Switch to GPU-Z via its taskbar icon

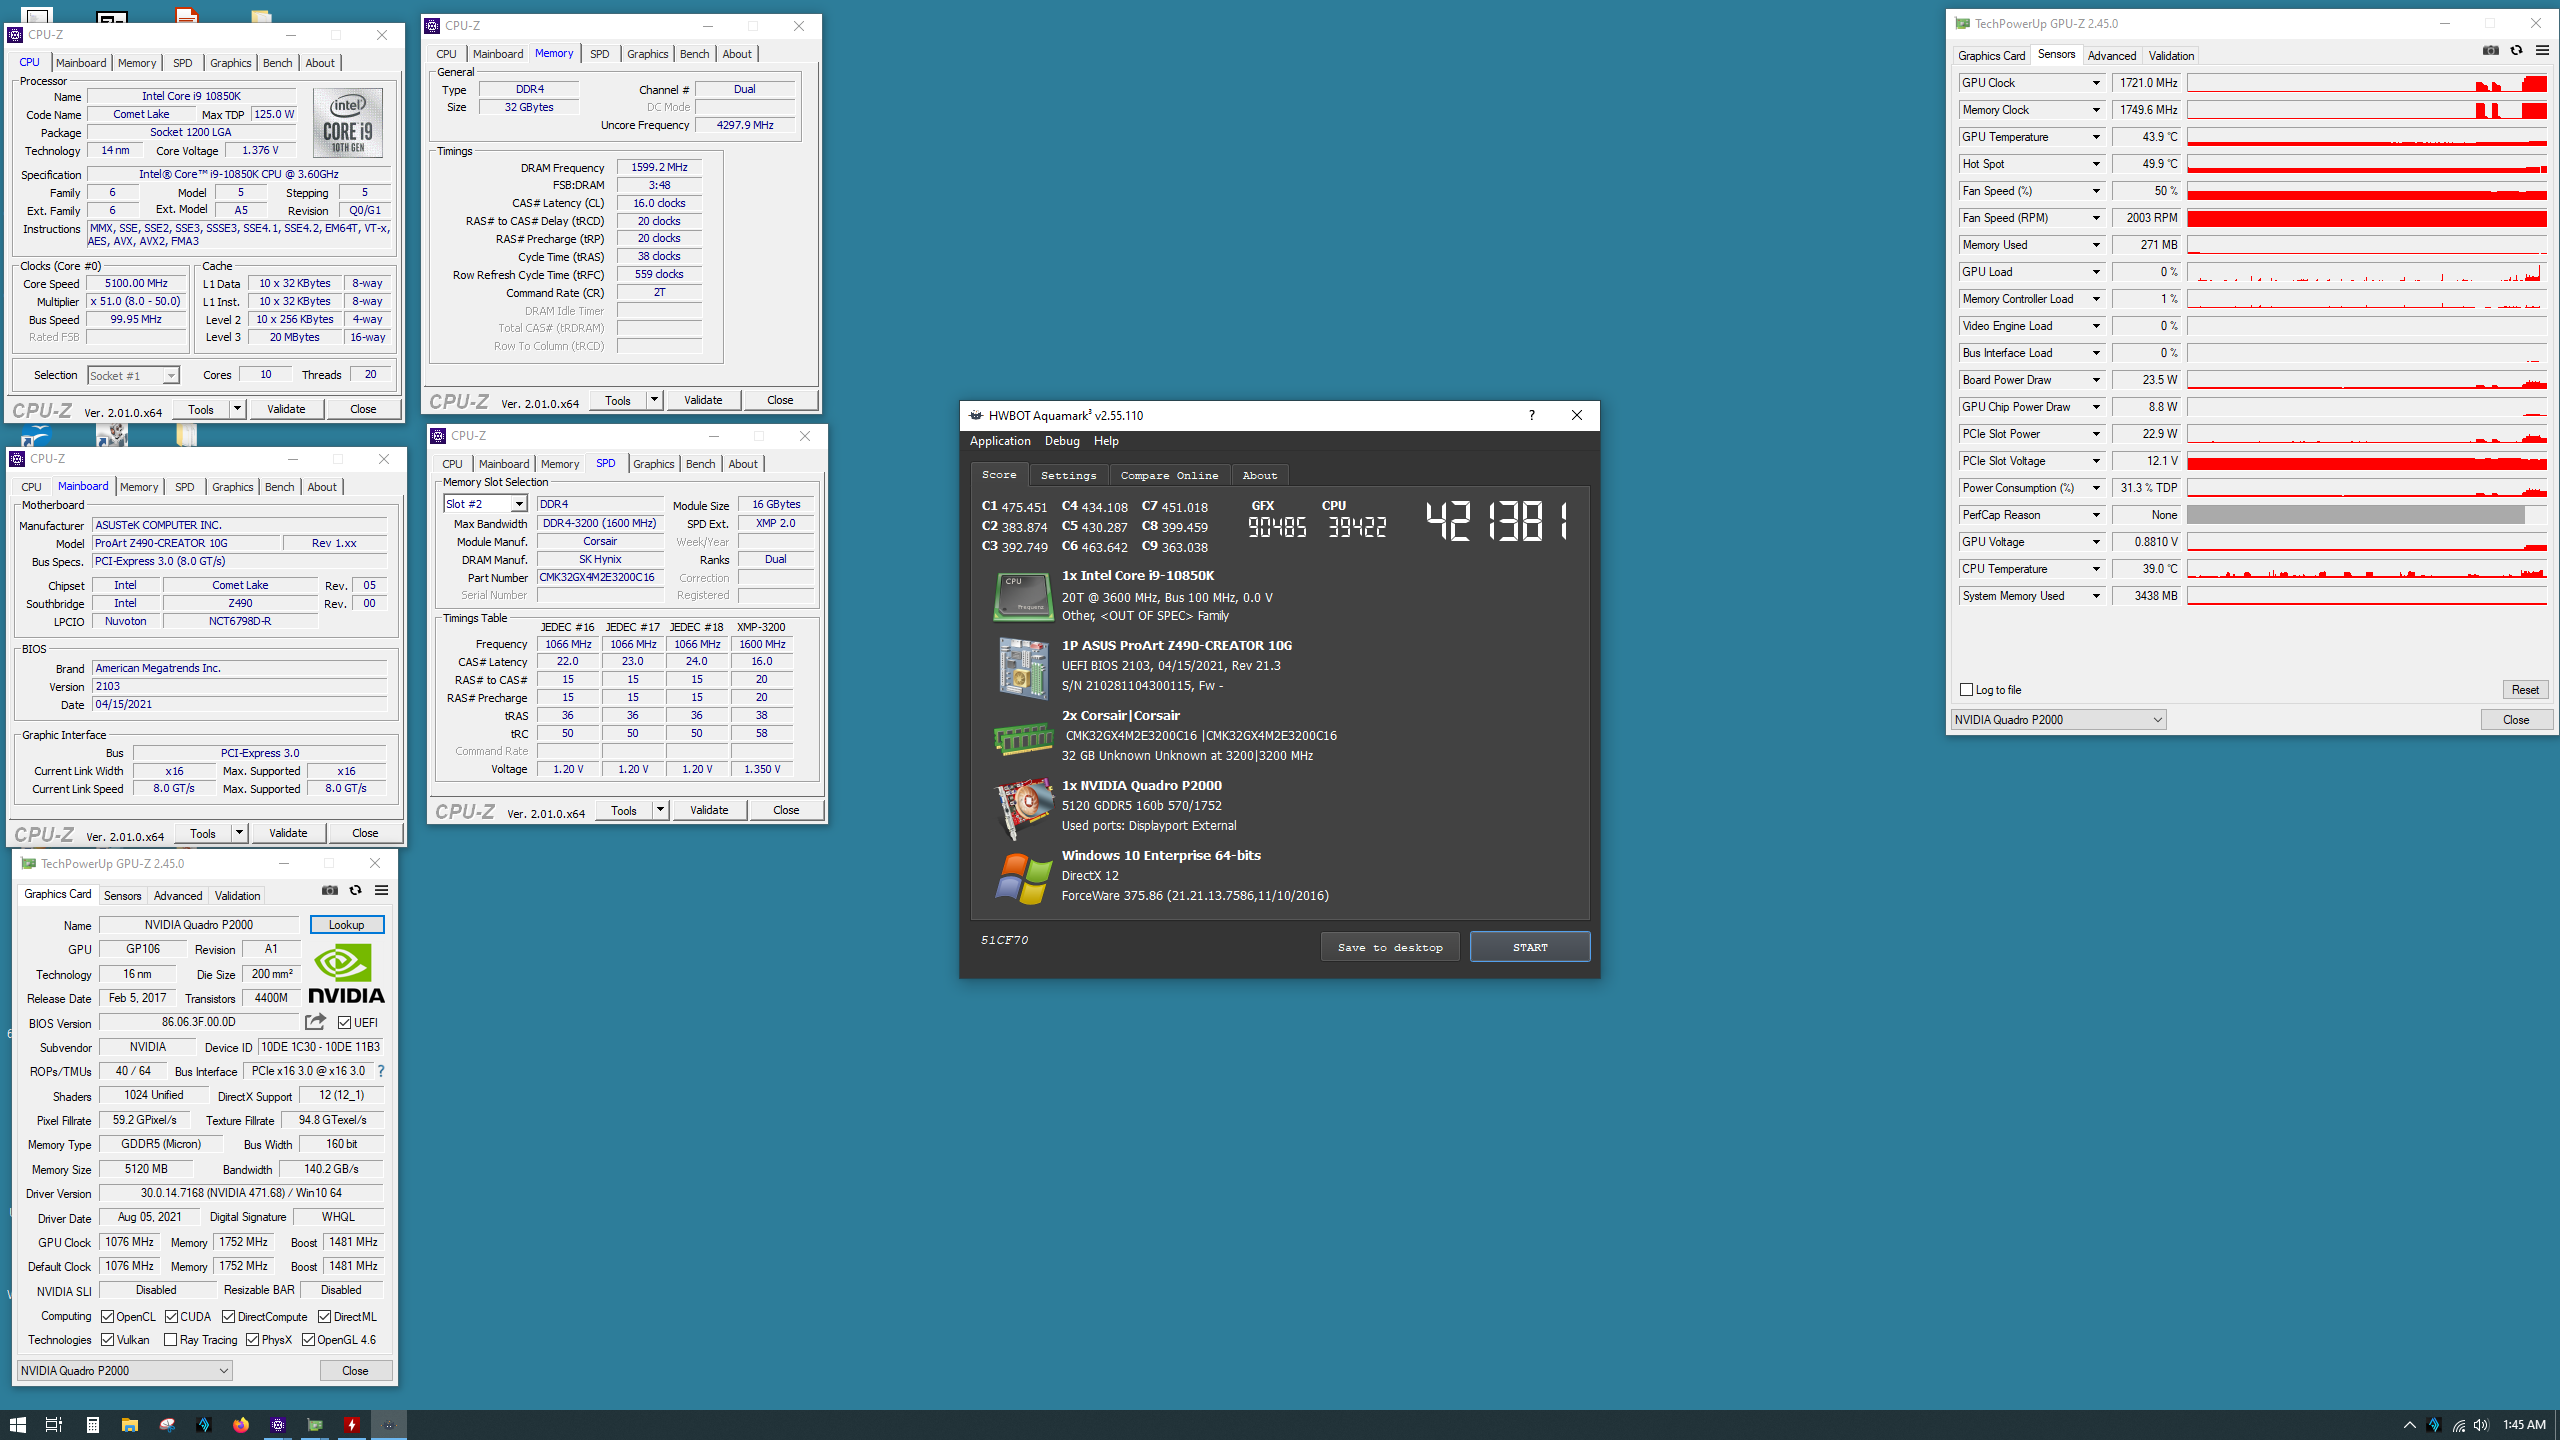315,1425
